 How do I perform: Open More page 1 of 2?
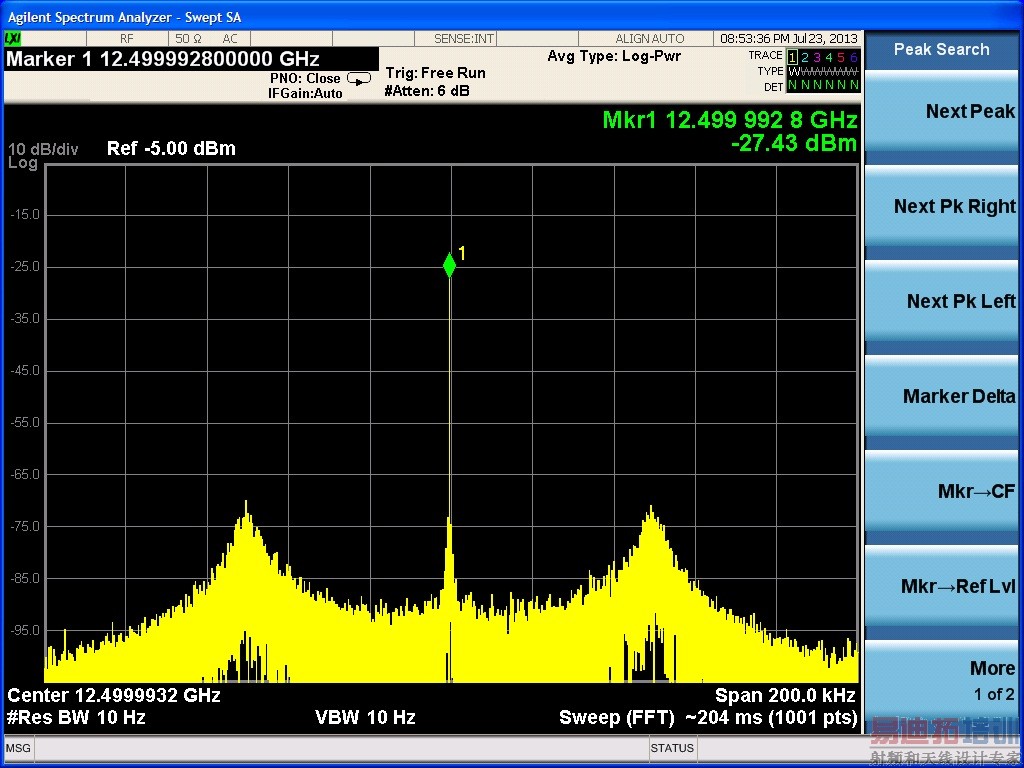942,680
